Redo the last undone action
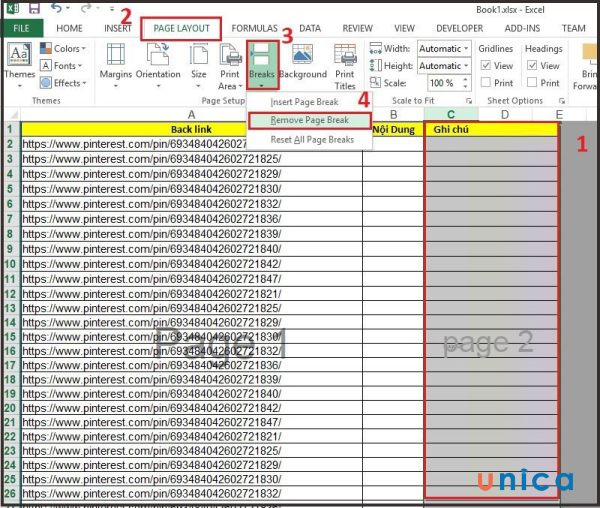 [86, 8]
